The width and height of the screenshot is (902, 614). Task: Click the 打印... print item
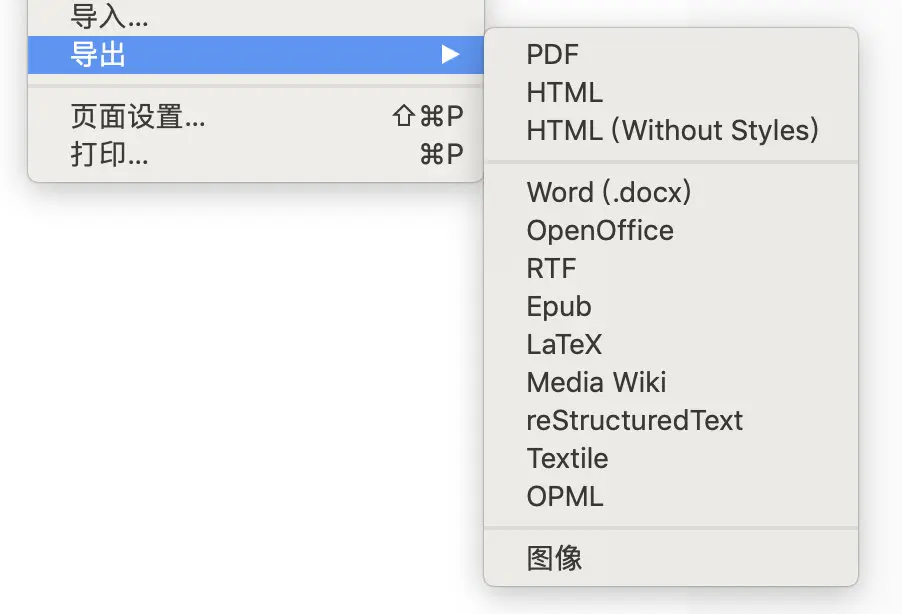[109, 155]
